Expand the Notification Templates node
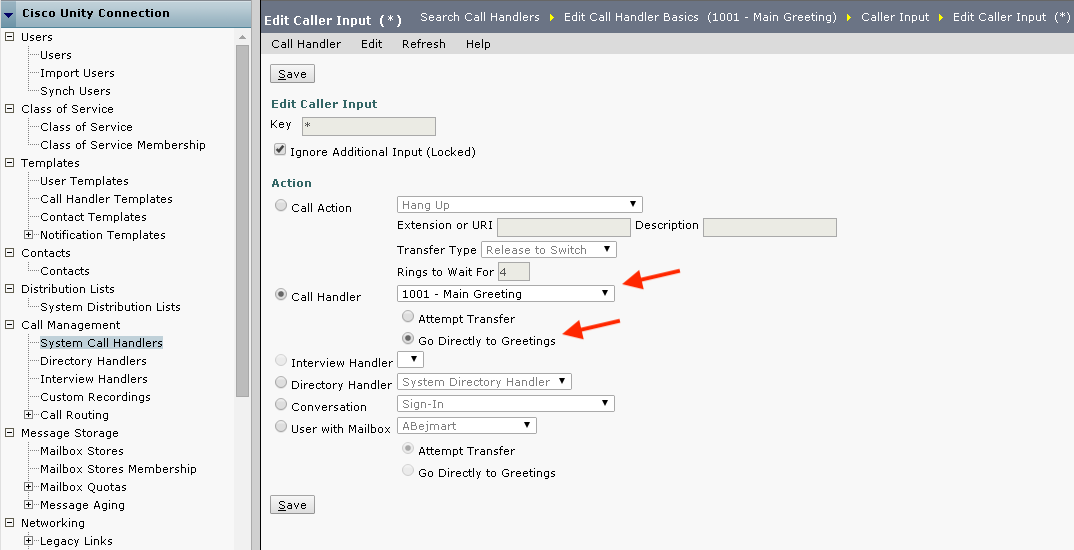This screenshot has width=1074, height=550. 29,235
